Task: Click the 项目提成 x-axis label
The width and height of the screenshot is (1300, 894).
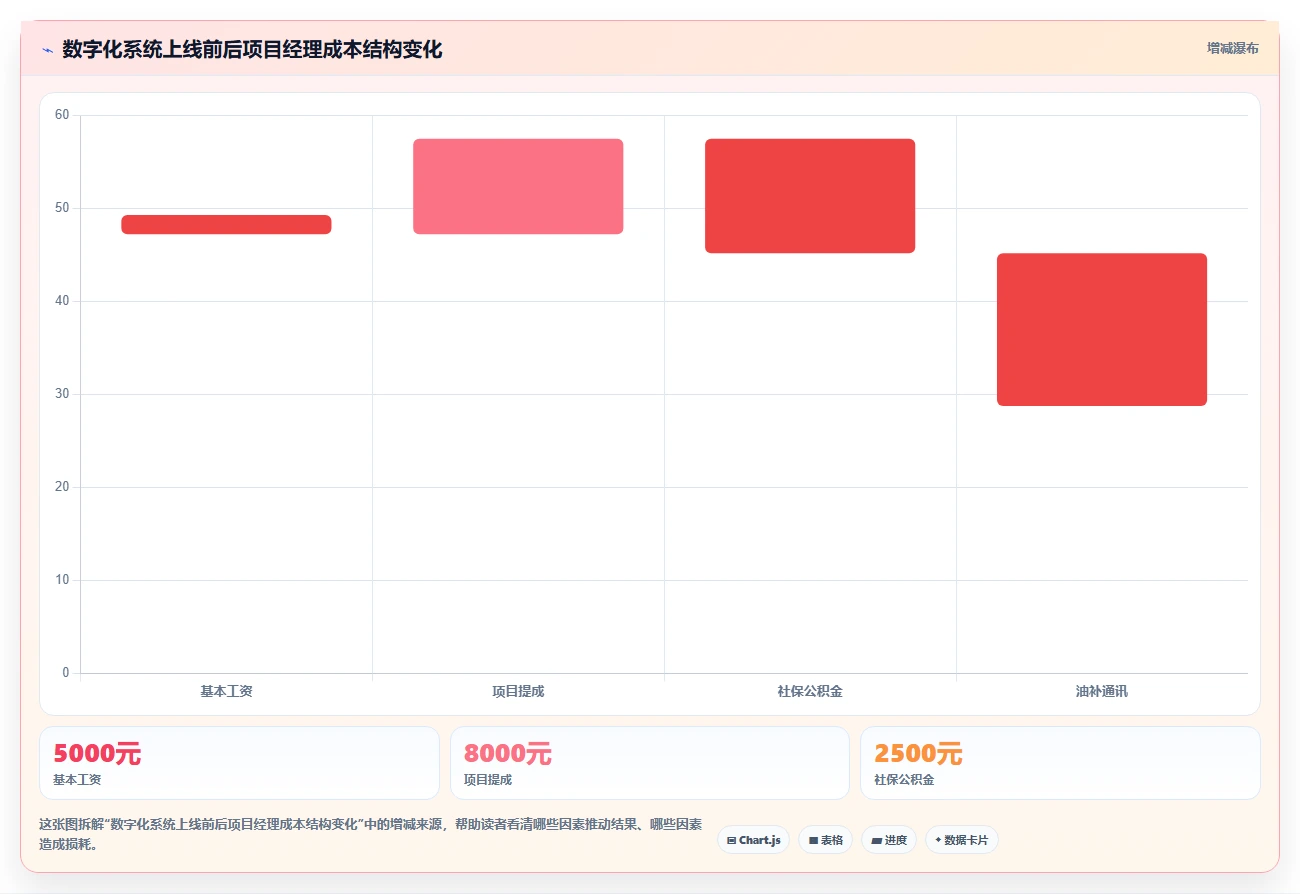Action: point(518,691)
